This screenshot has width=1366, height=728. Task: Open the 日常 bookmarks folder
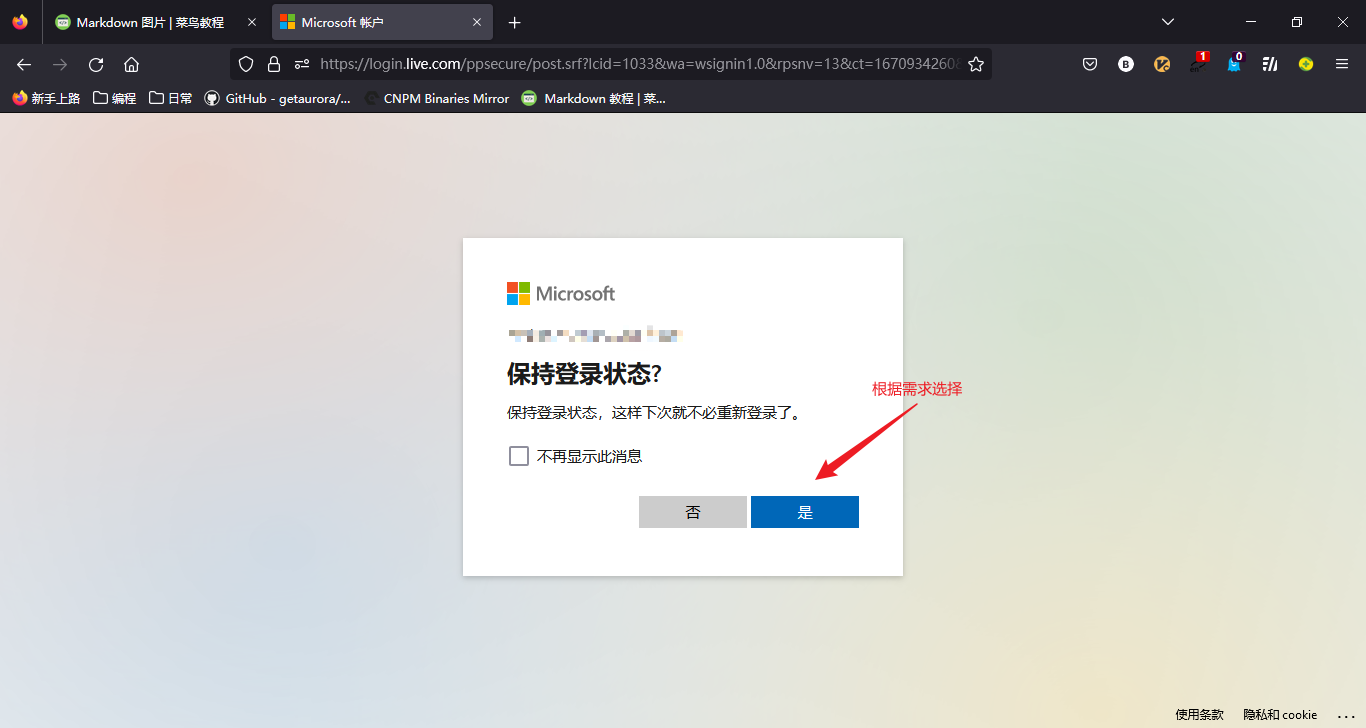coord(170,98)
